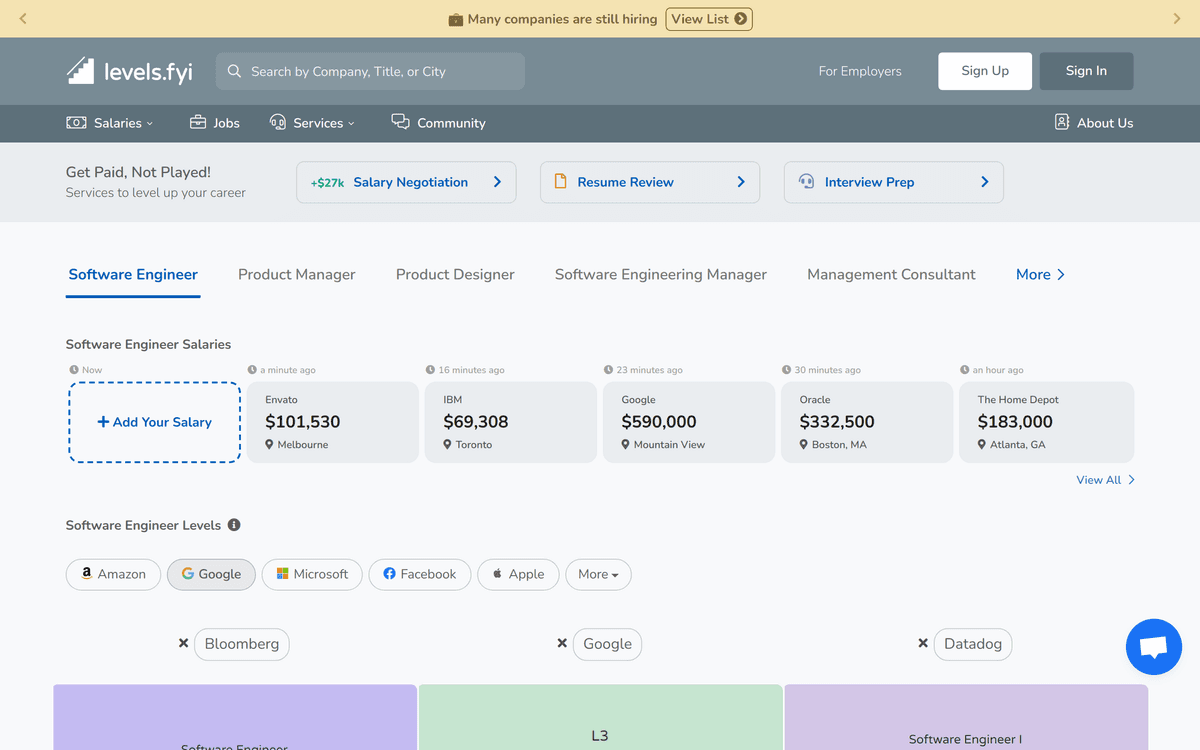This screenshot has width=1200, height=750.
Task: Open the Envato $101,530 Melbourne card
Action: pyautogui.click(x=333, y=422)
